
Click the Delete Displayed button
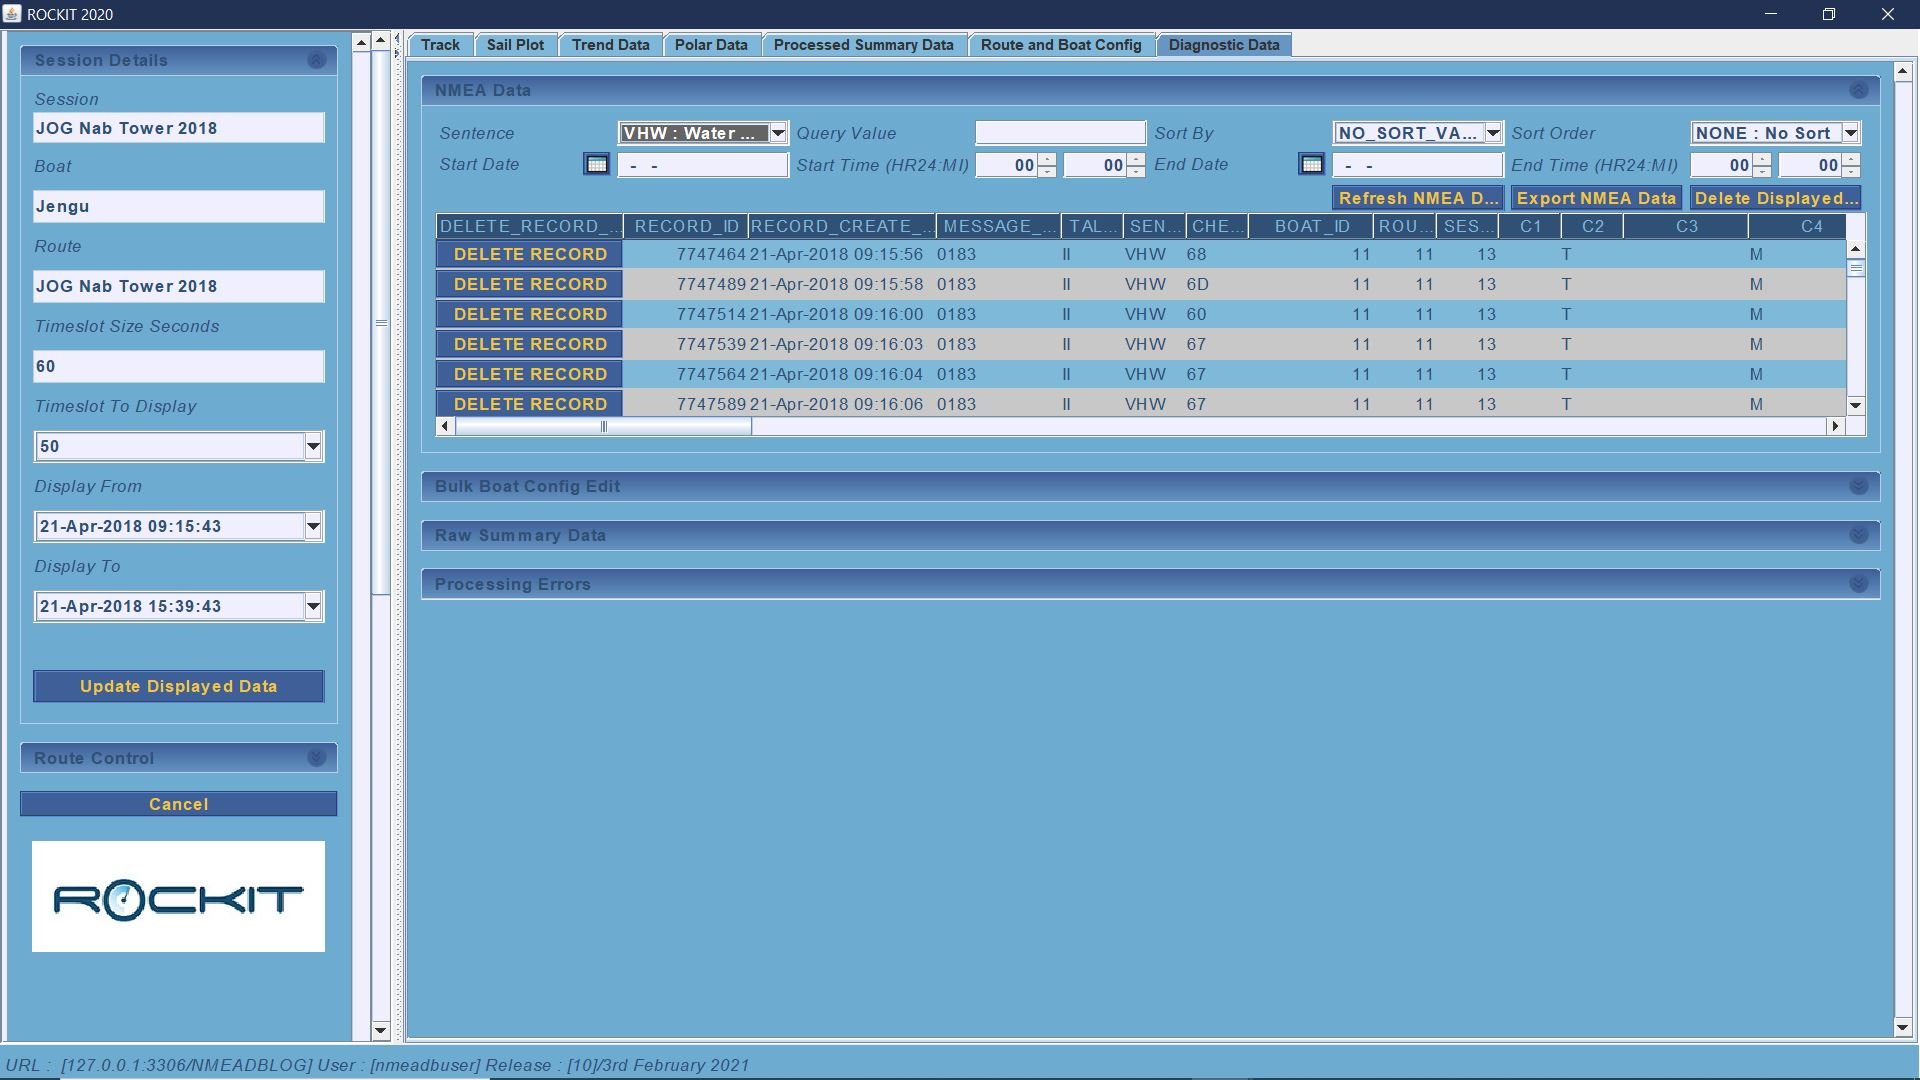[x=1775, y=198]
